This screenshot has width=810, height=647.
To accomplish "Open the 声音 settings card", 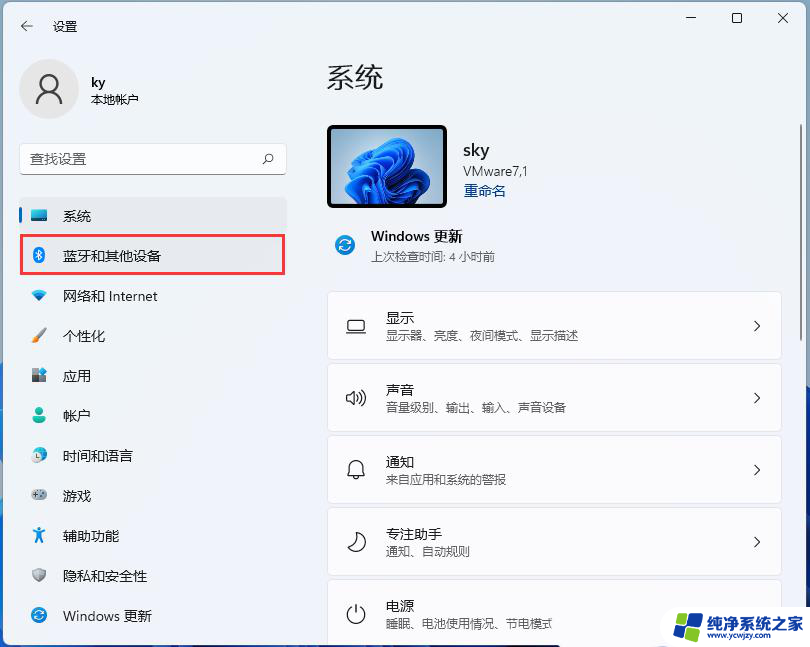I will tap(554, 397).
